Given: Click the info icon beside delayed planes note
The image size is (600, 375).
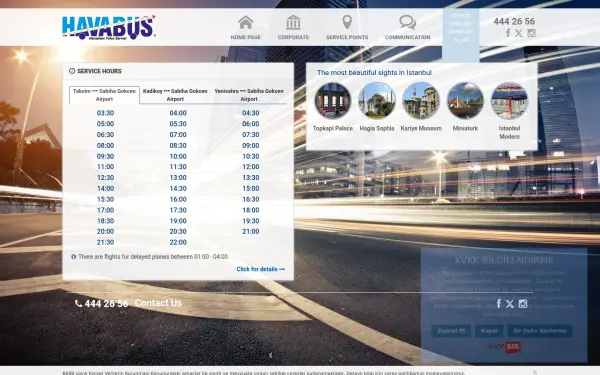Looking at the screenshot, I should click(73, 257).
